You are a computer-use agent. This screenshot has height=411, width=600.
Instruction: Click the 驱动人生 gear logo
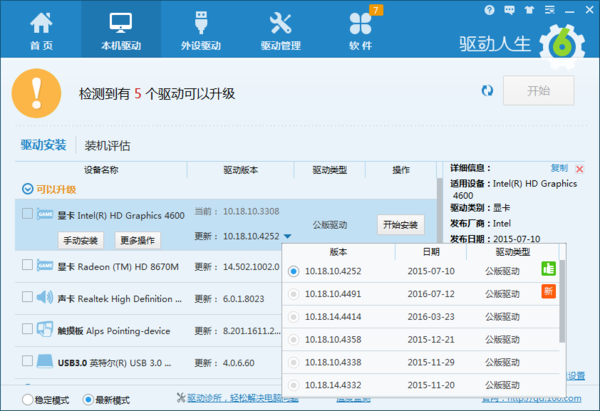(x=562, y=47)
